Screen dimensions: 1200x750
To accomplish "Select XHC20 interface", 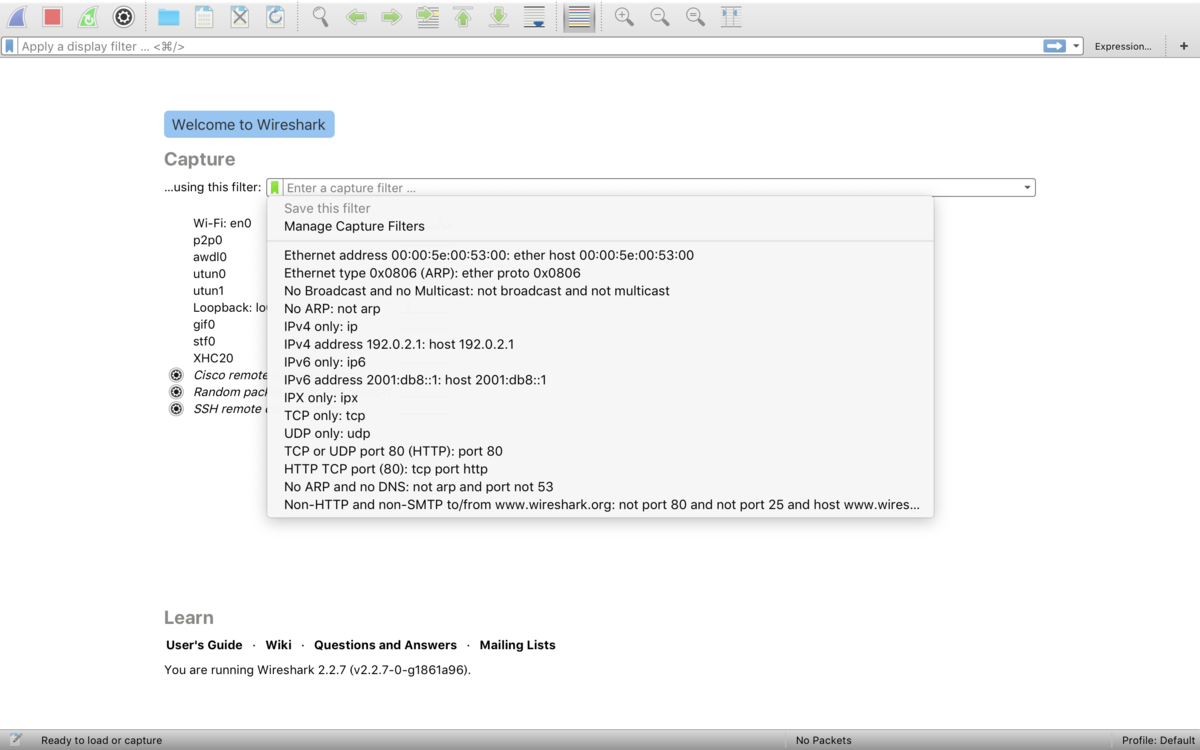I will tap(213, 358).
